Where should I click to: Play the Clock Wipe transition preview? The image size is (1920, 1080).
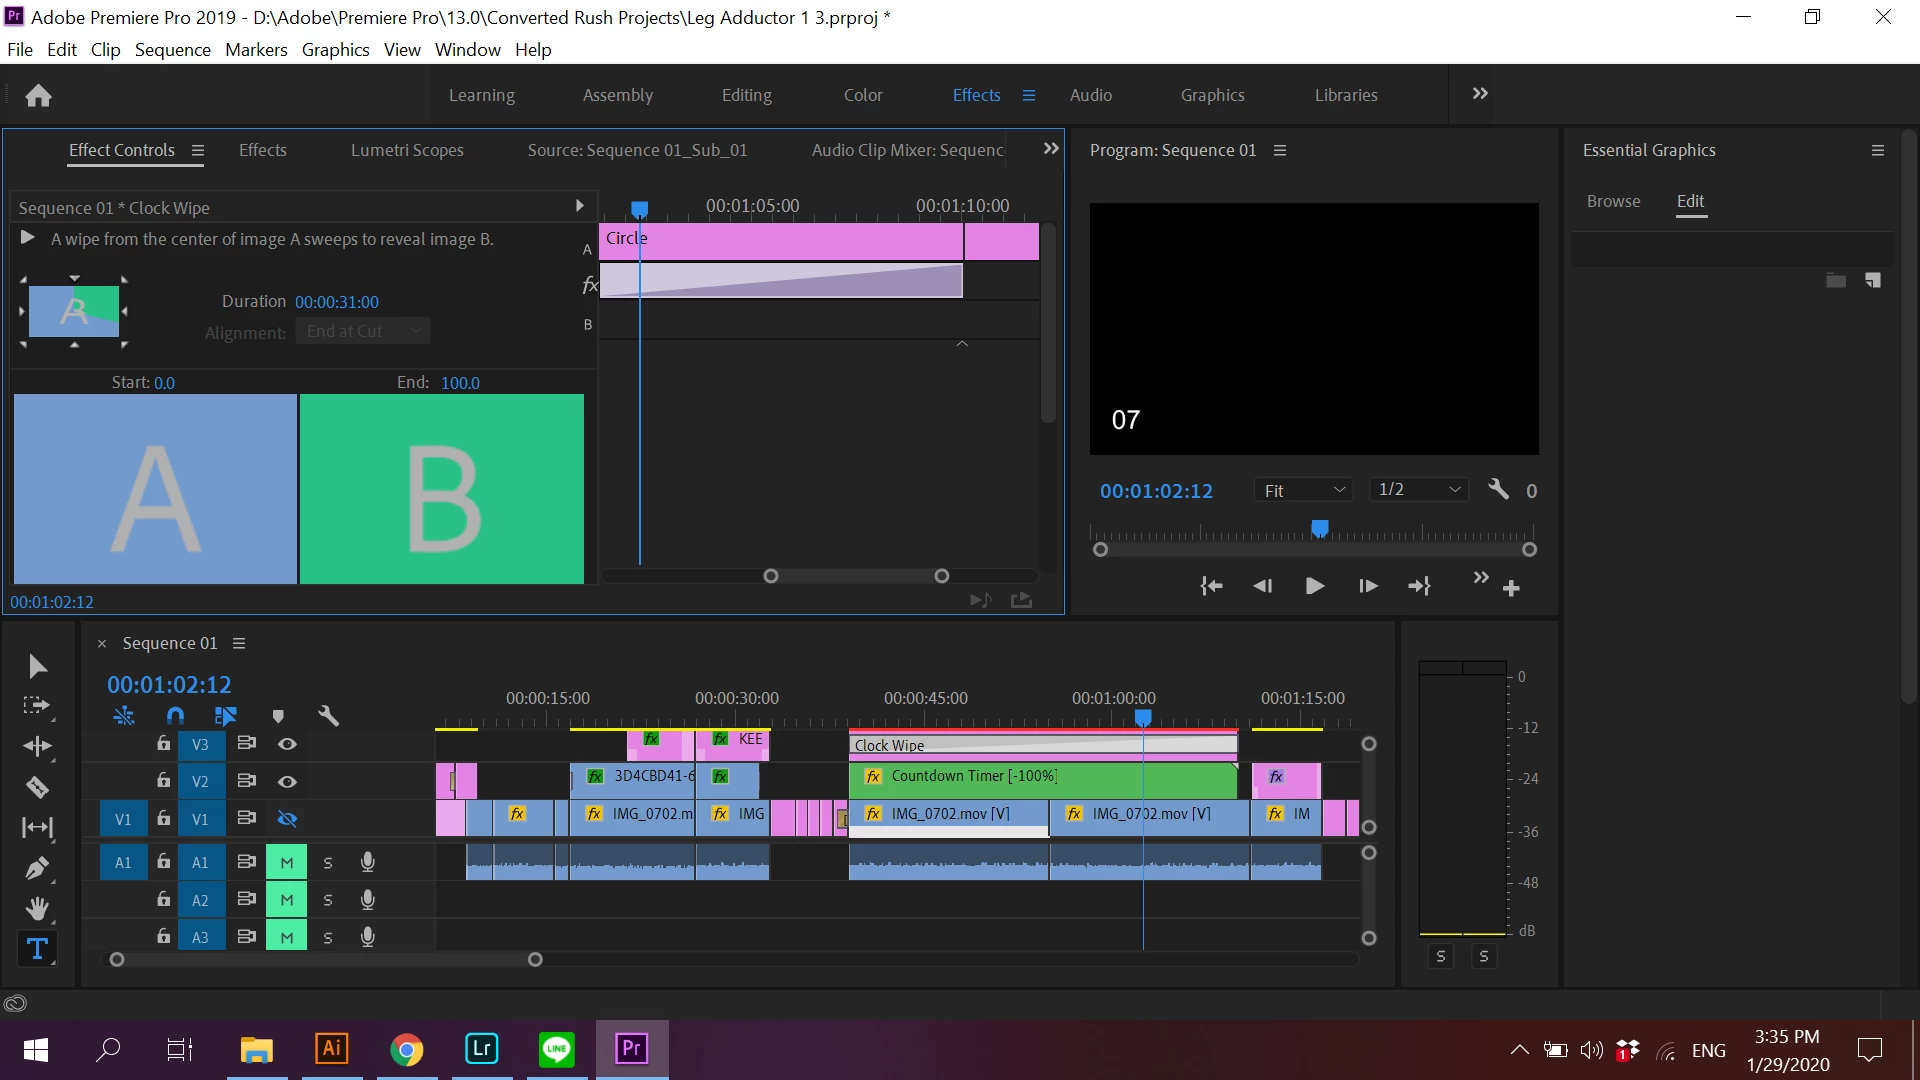(28, 238)
